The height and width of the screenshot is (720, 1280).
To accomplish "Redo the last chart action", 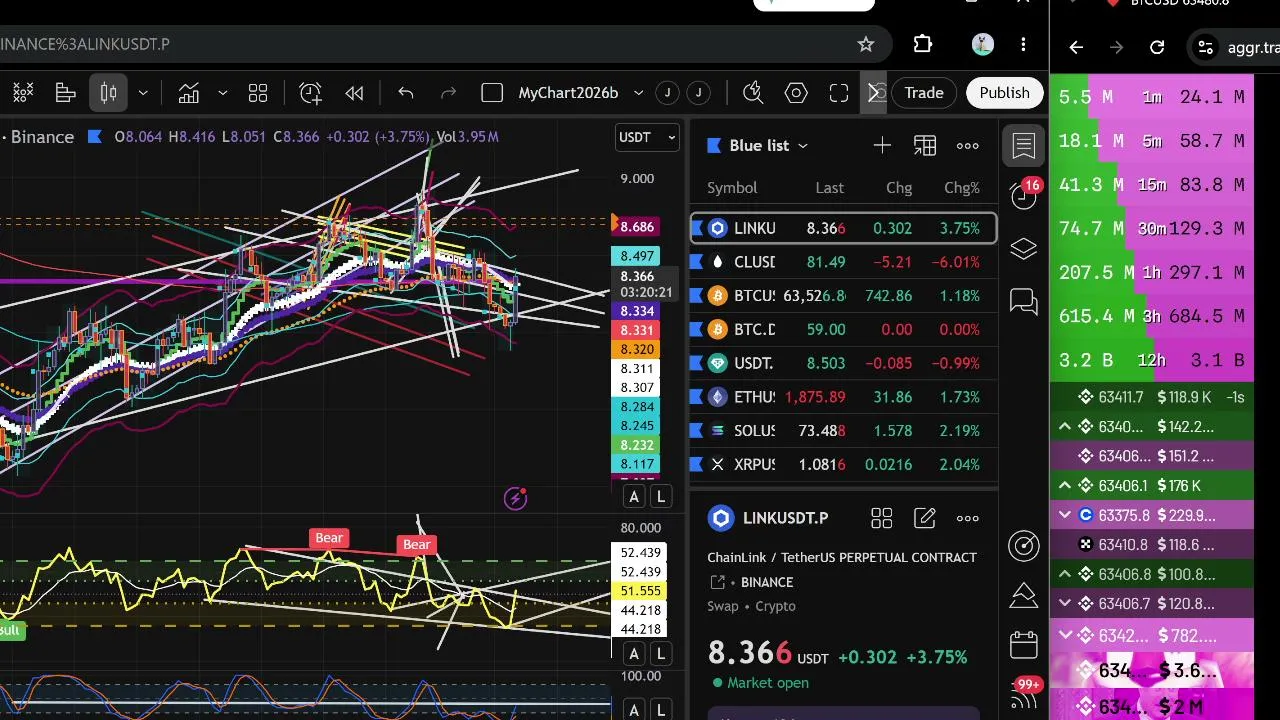I will [449, 93].
